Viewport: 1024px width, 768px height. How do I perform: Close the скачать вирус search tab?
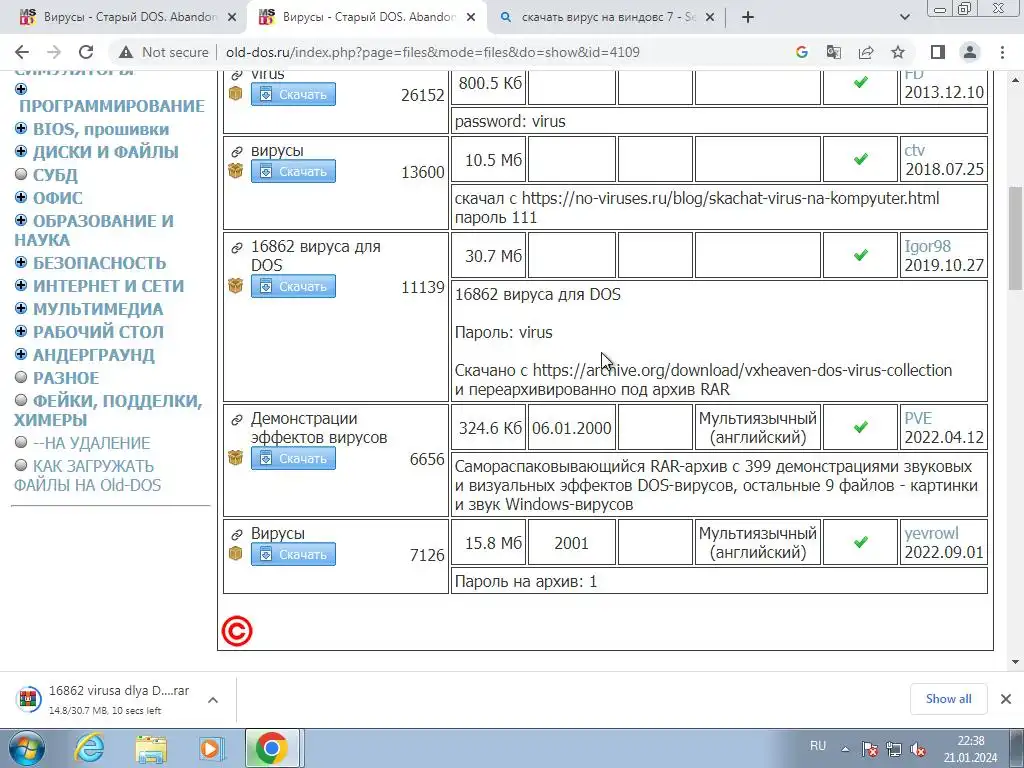710,18
